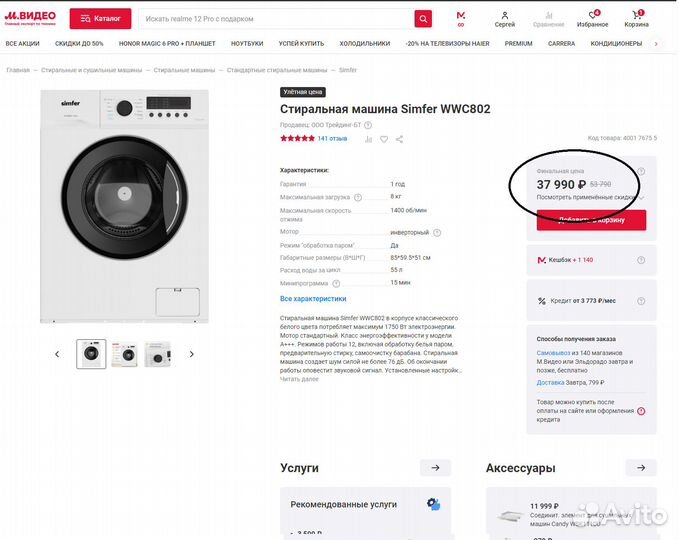Click the product compare bar-chart icon
679x540 pixels.
368,139
